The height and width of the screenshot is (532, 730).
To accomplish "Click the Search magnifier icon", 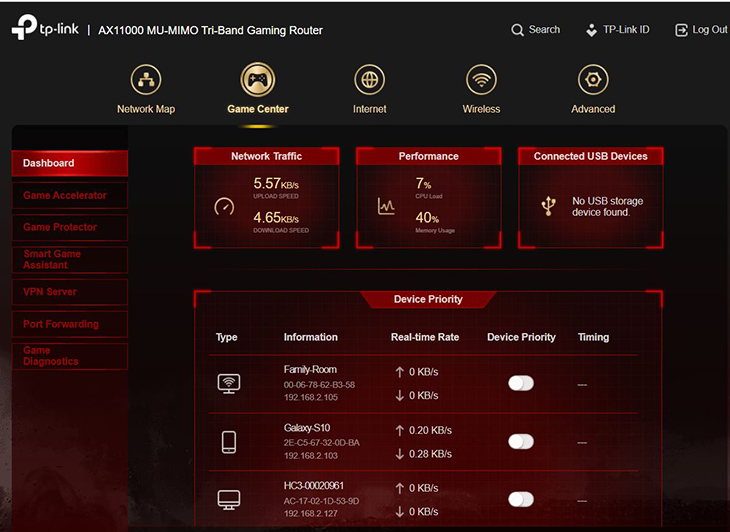I will [517, 30].
